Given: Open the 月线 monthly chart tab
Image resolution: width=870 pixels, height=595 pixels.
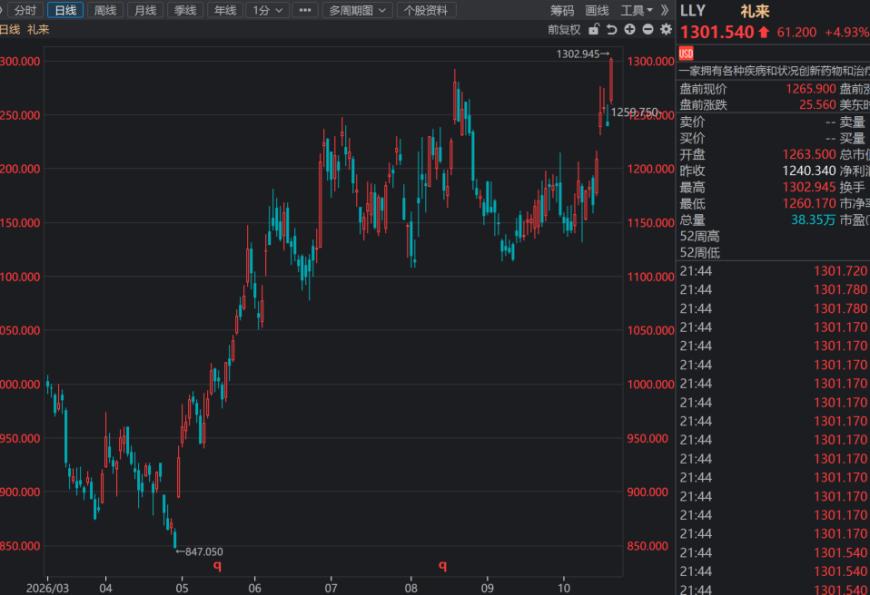Looking at the screenshot, I should coord(145,10).
